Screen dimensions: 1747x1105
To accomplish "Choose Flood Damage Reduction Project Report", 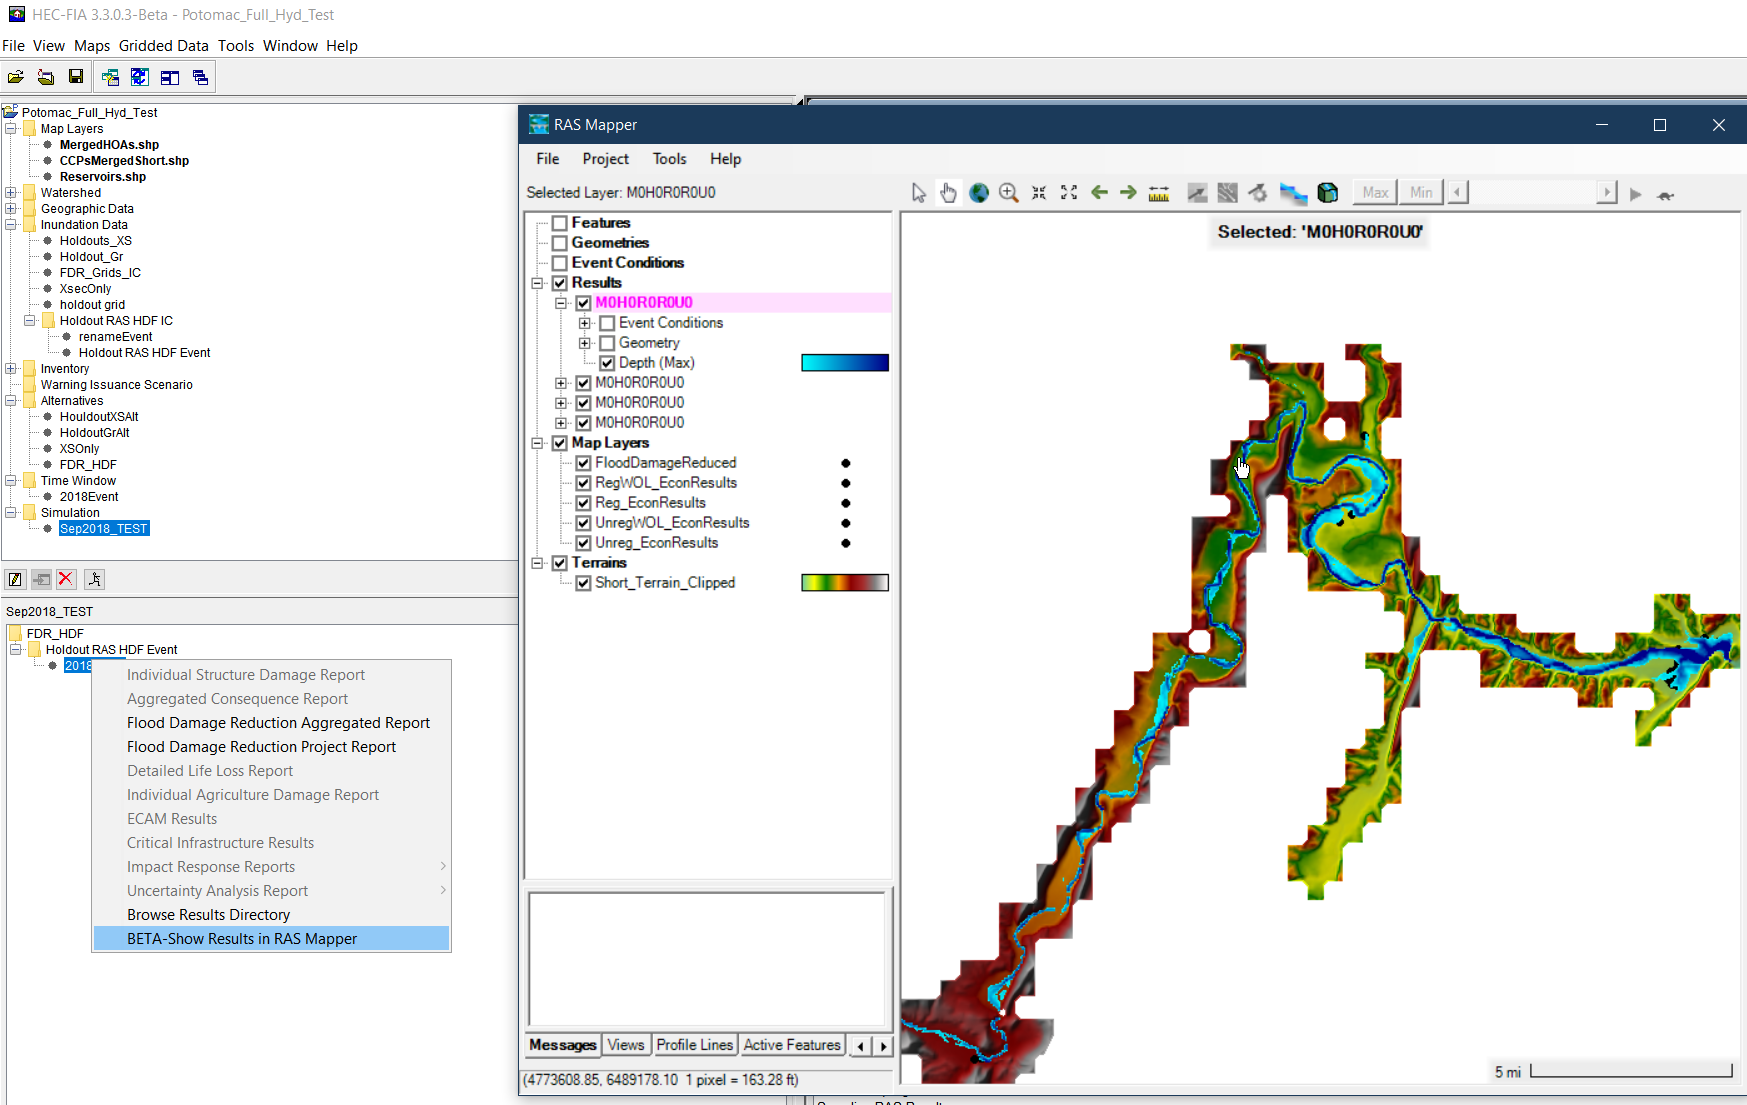I will pos(261,747).
